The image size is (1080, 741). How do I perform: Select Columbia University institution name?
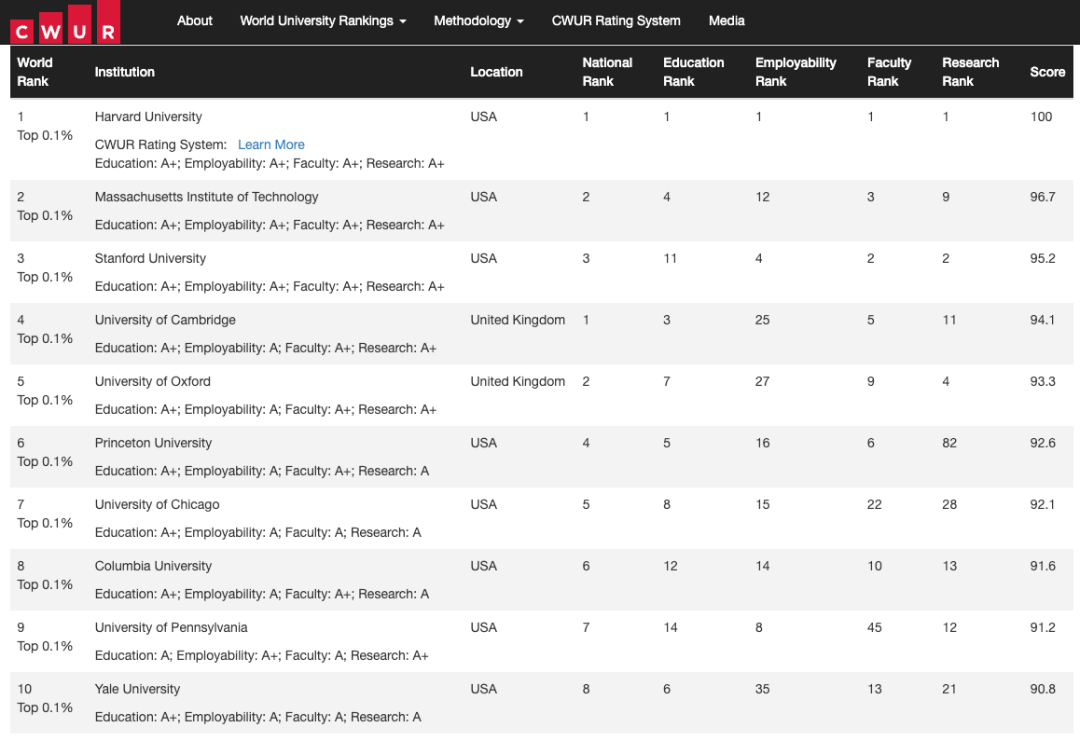(x=153, y=566)
